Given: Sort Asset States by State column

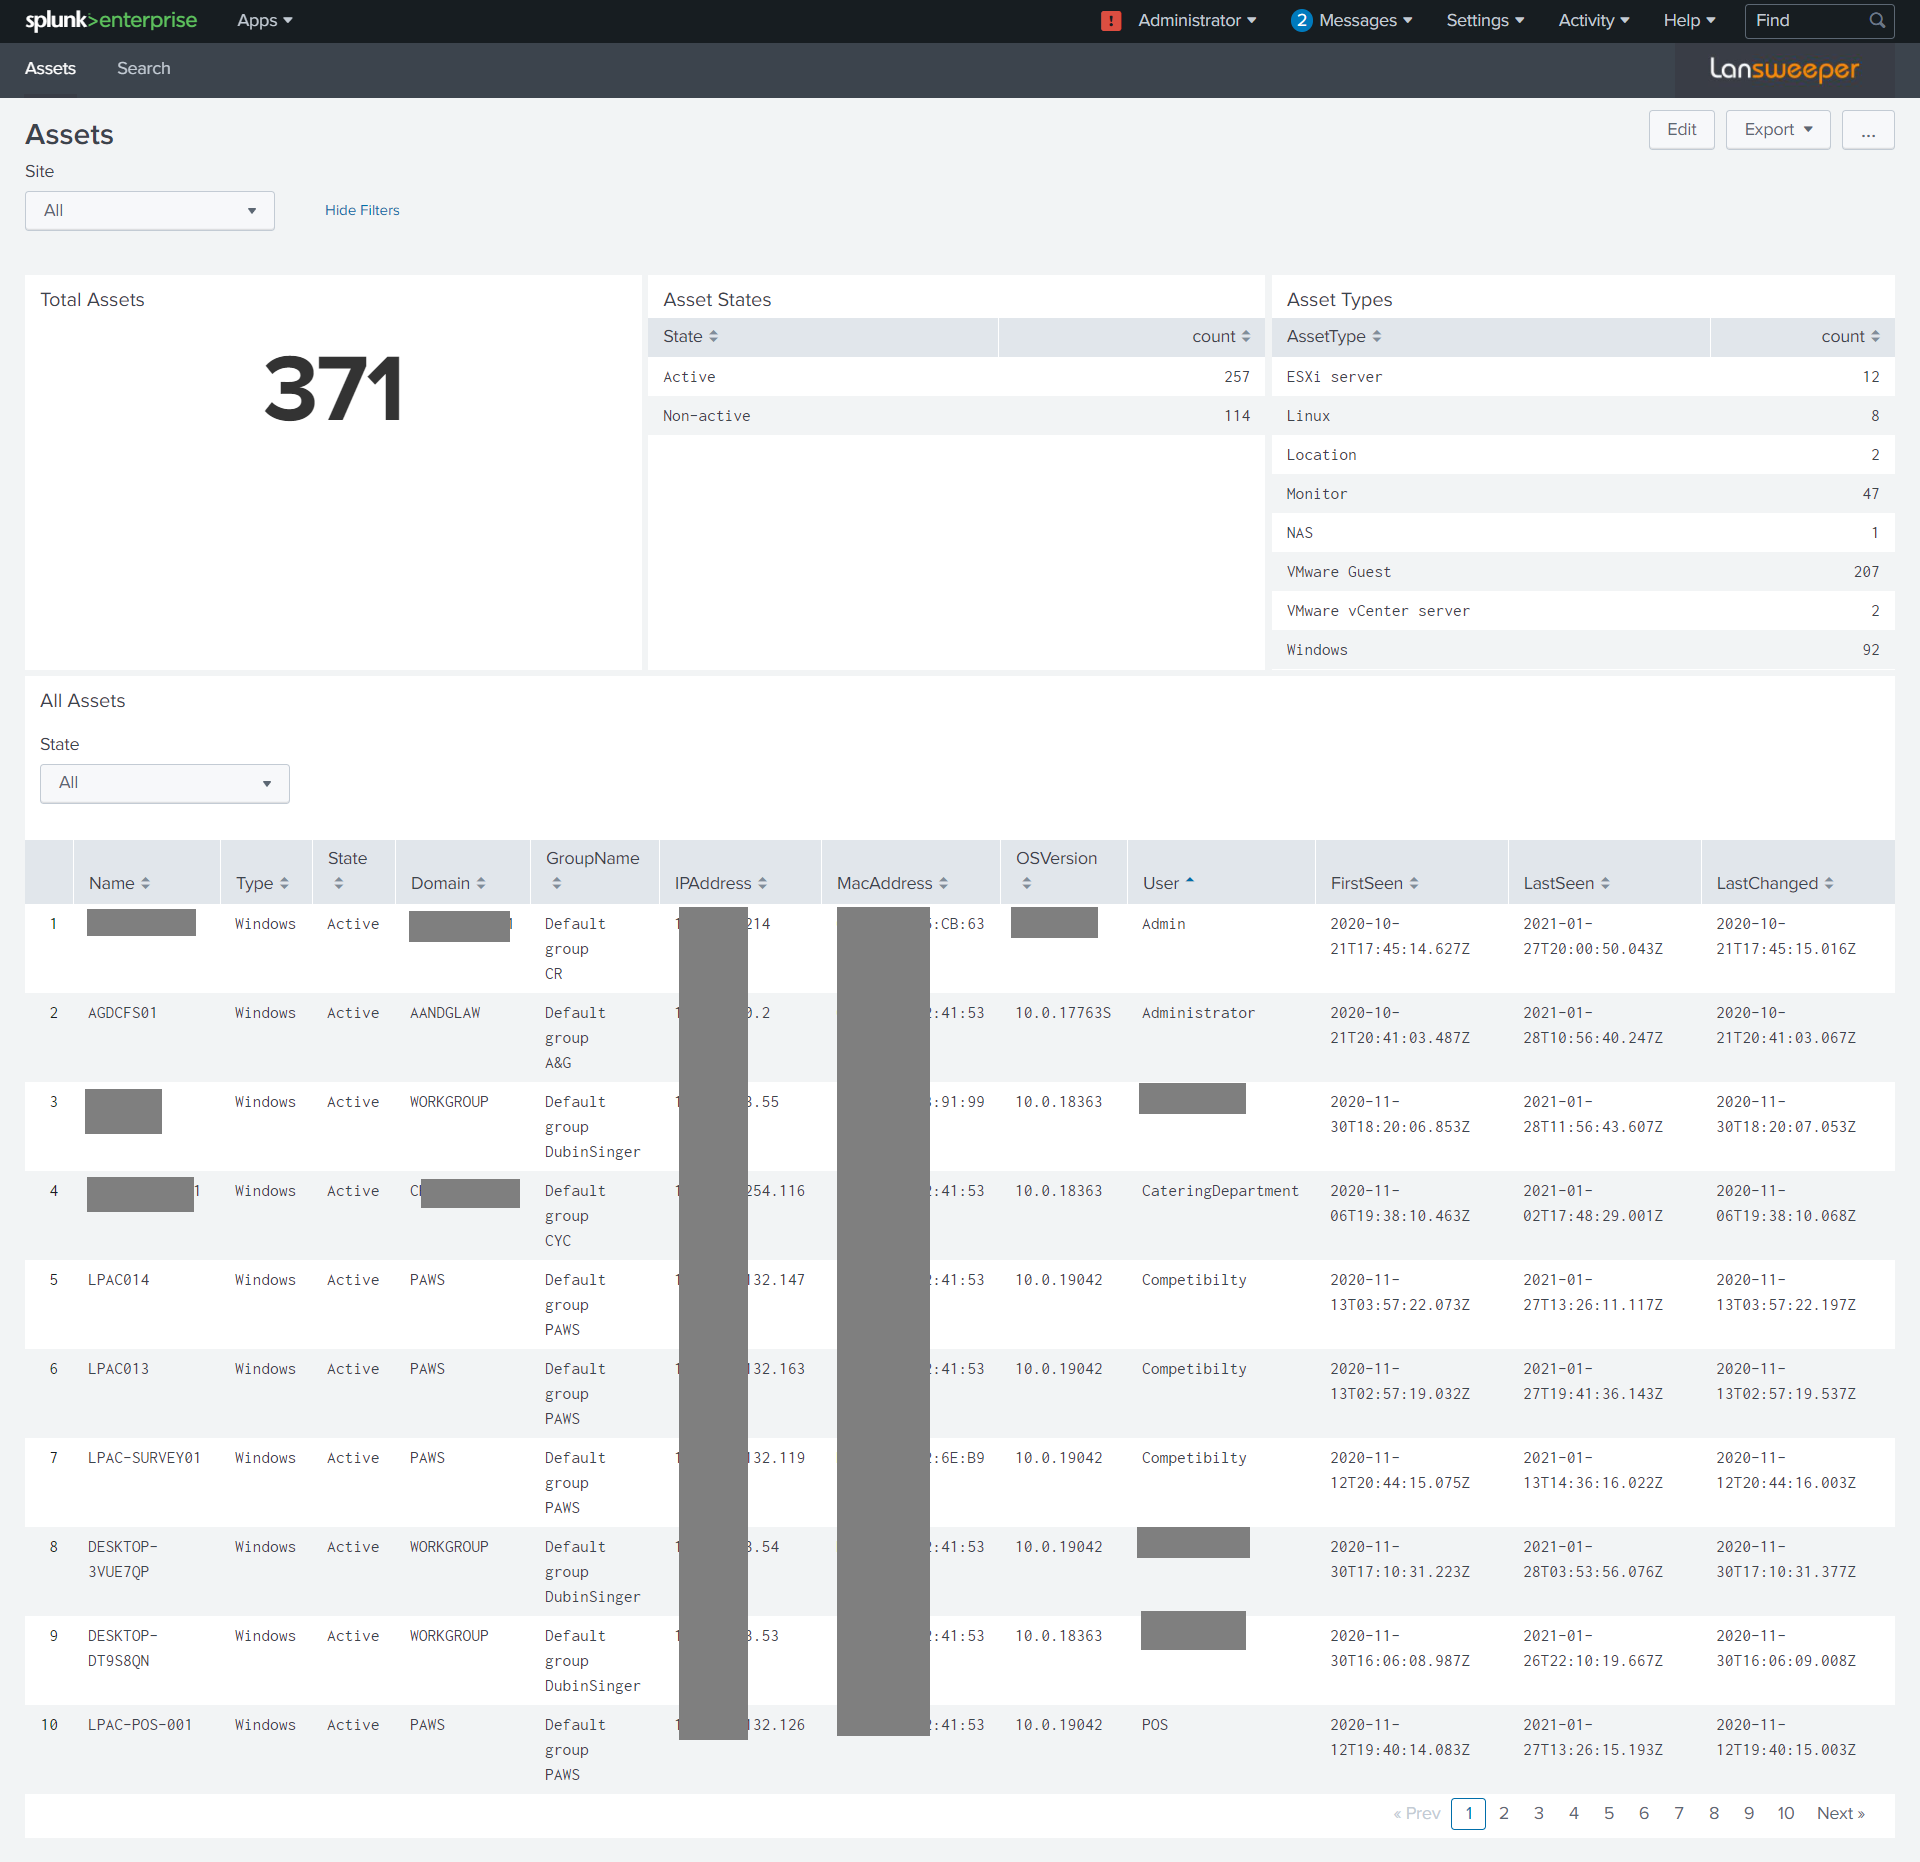Looking at the screenshot, I should pos(690,337).
